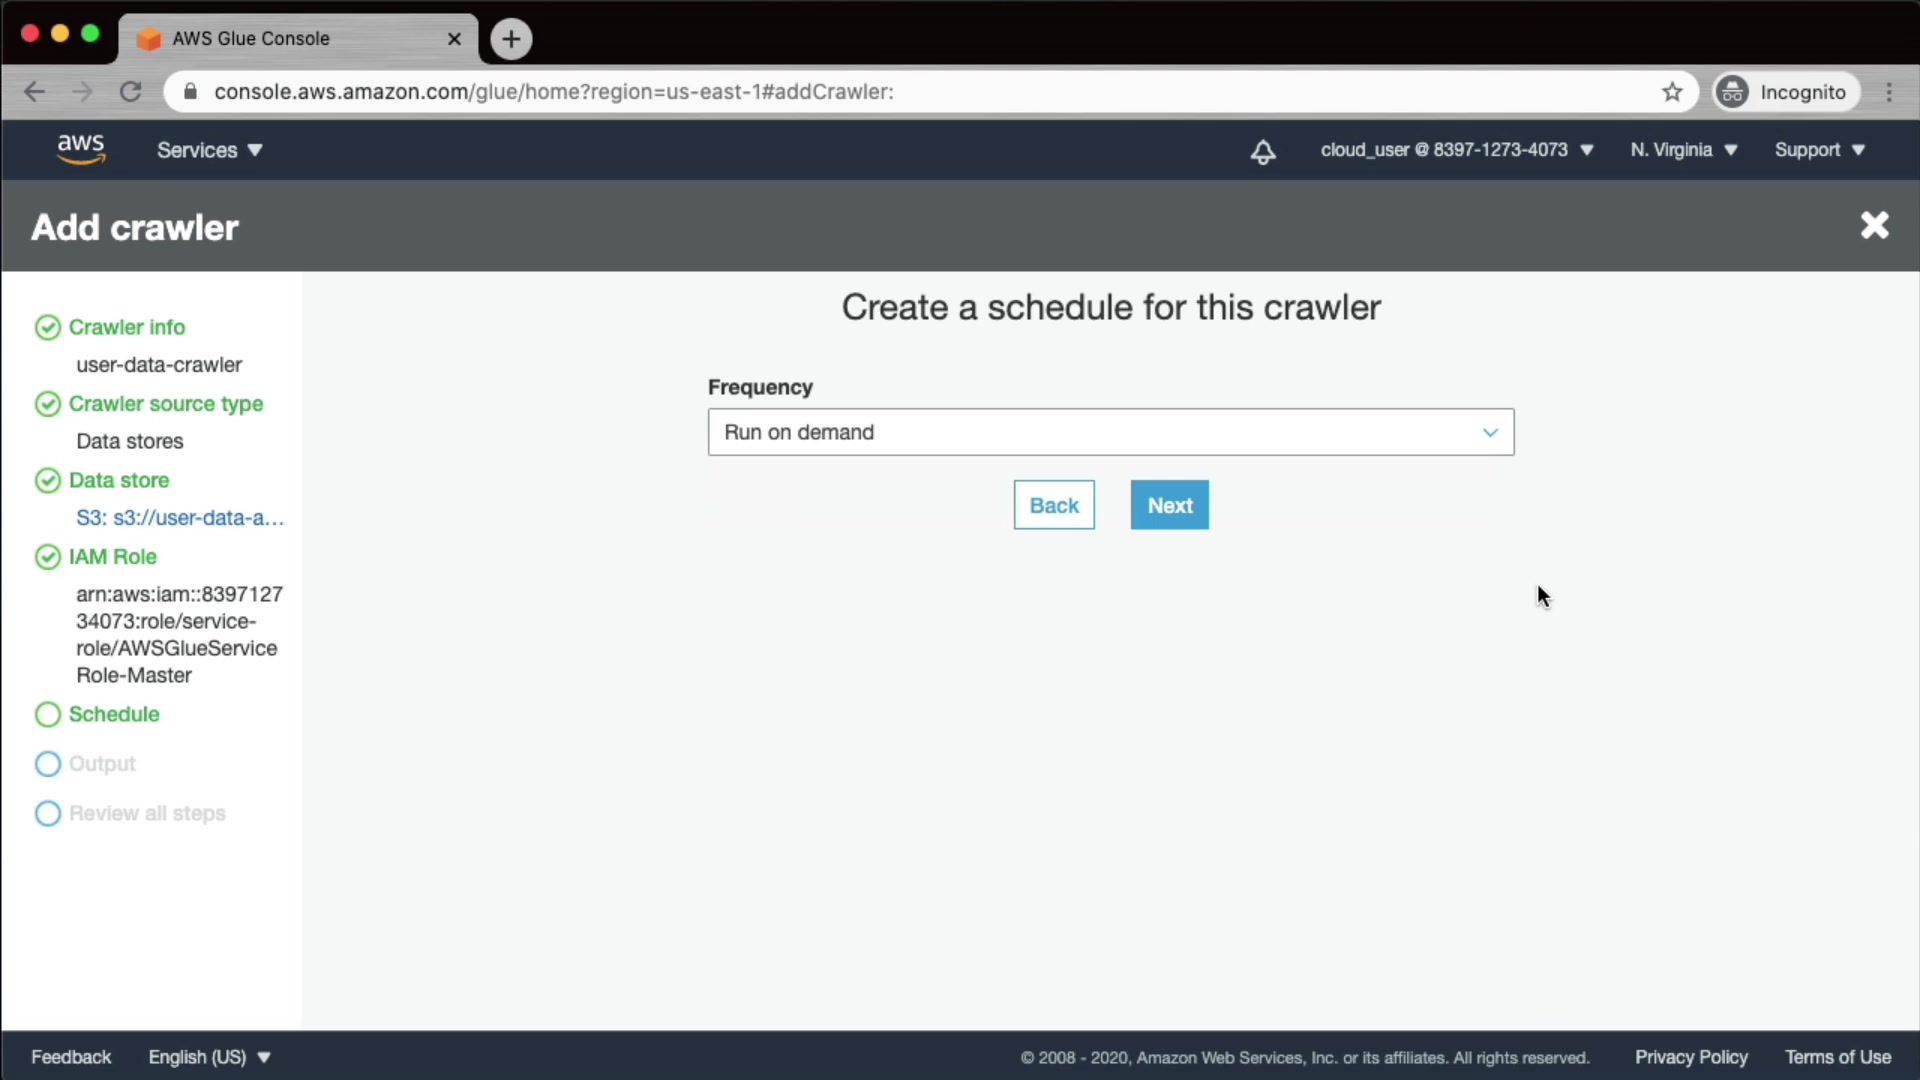
Task: Open Chrome three-dot menu
Action: click(x=1889, y=92)
